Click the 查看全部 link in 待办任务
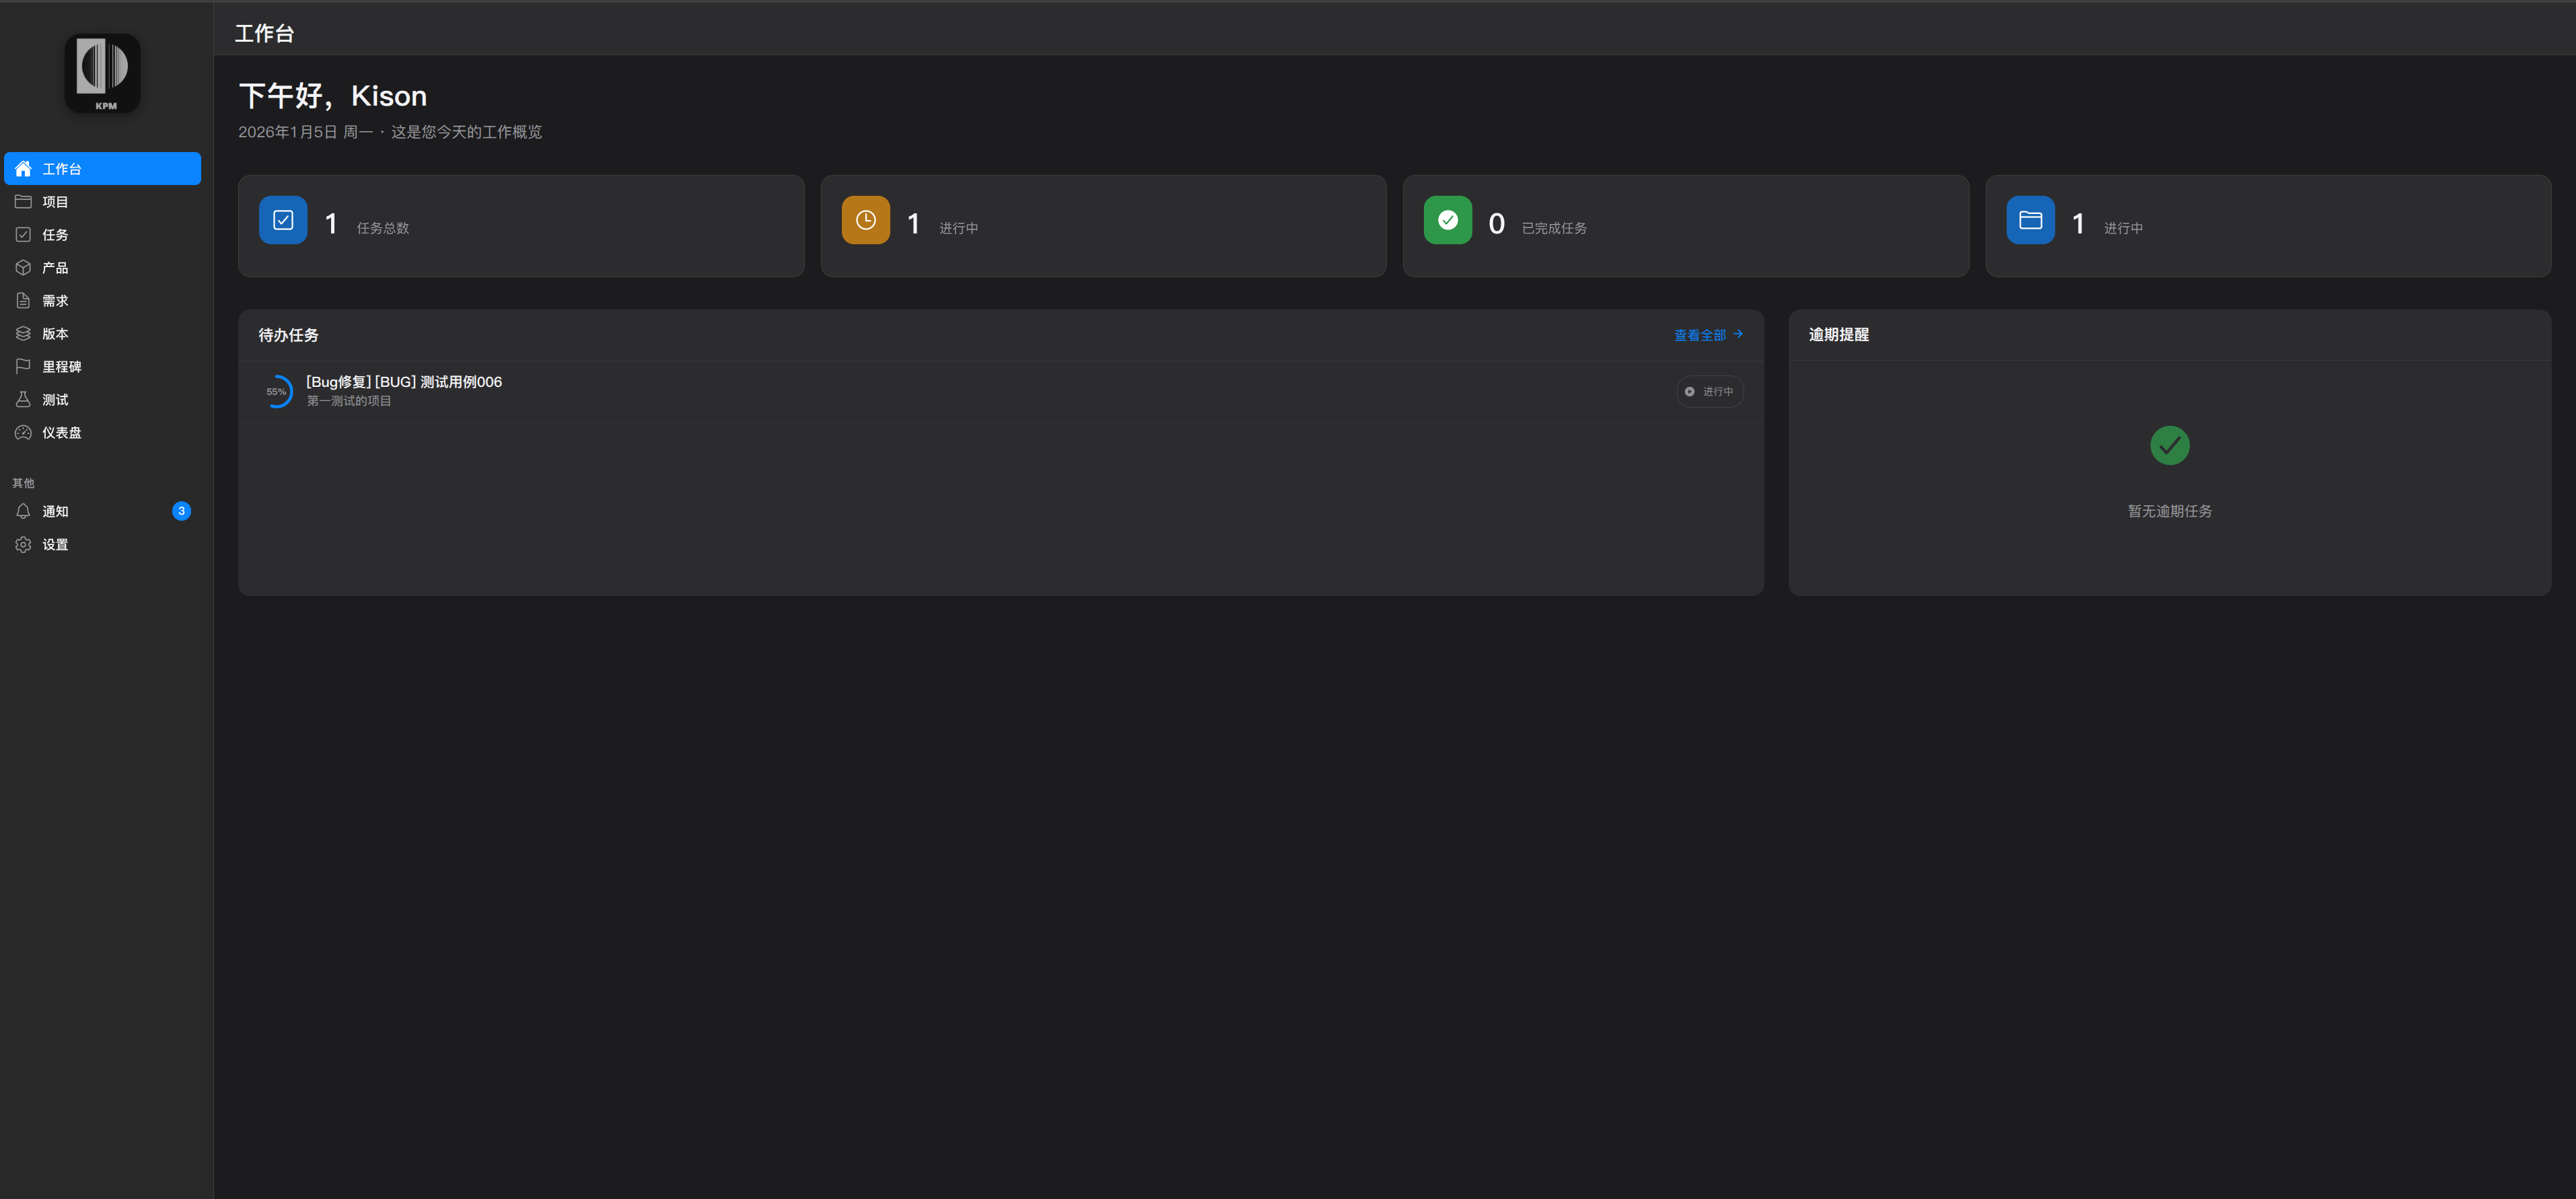The image size is (2576, 1199). coord(1707,335)
